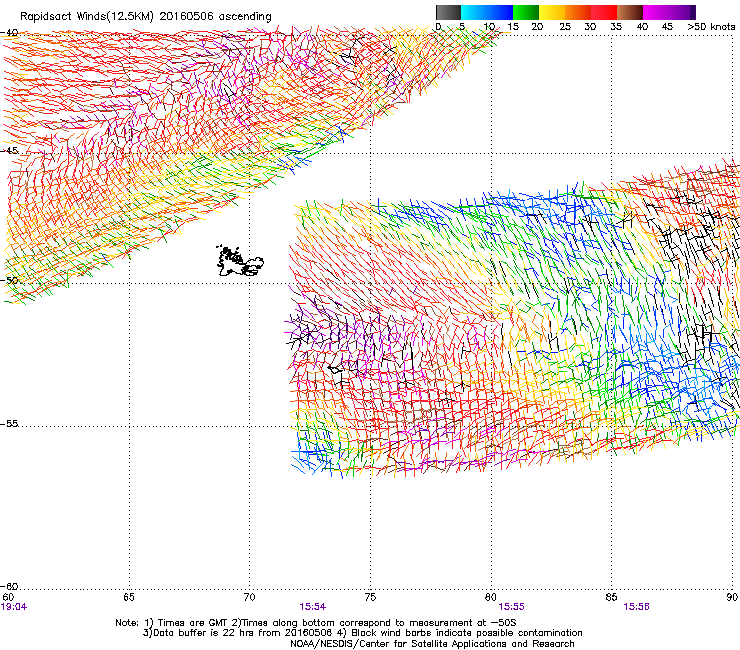This screenshot has height=650, width=740.
Task: Click the '-55' latitude label
Action: [x=9, y=423]
